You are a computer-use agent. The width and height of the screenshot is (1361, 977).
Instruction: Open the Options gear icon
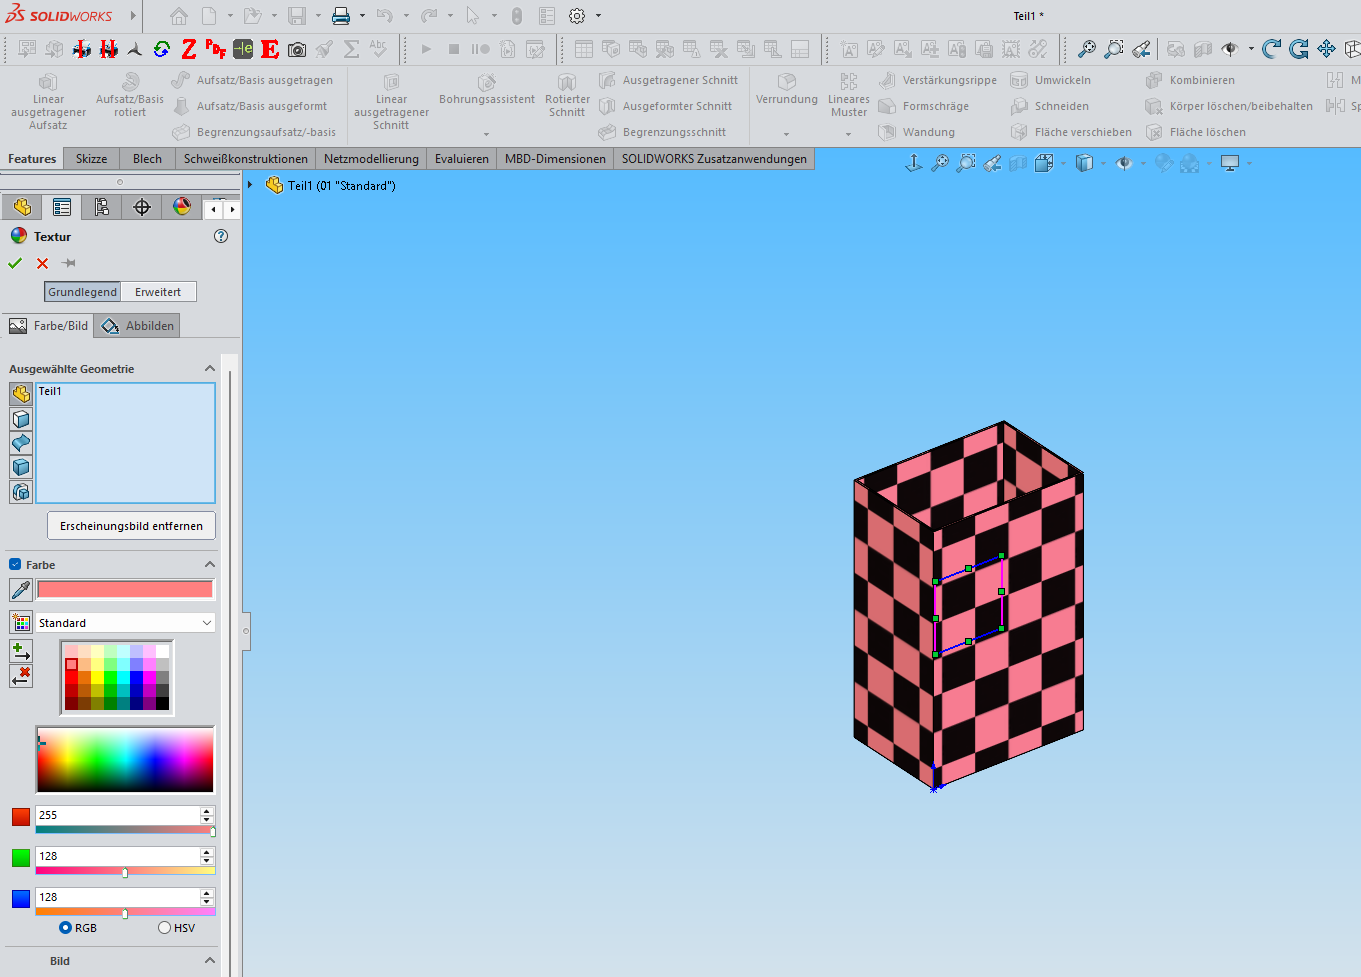point(577,16)
